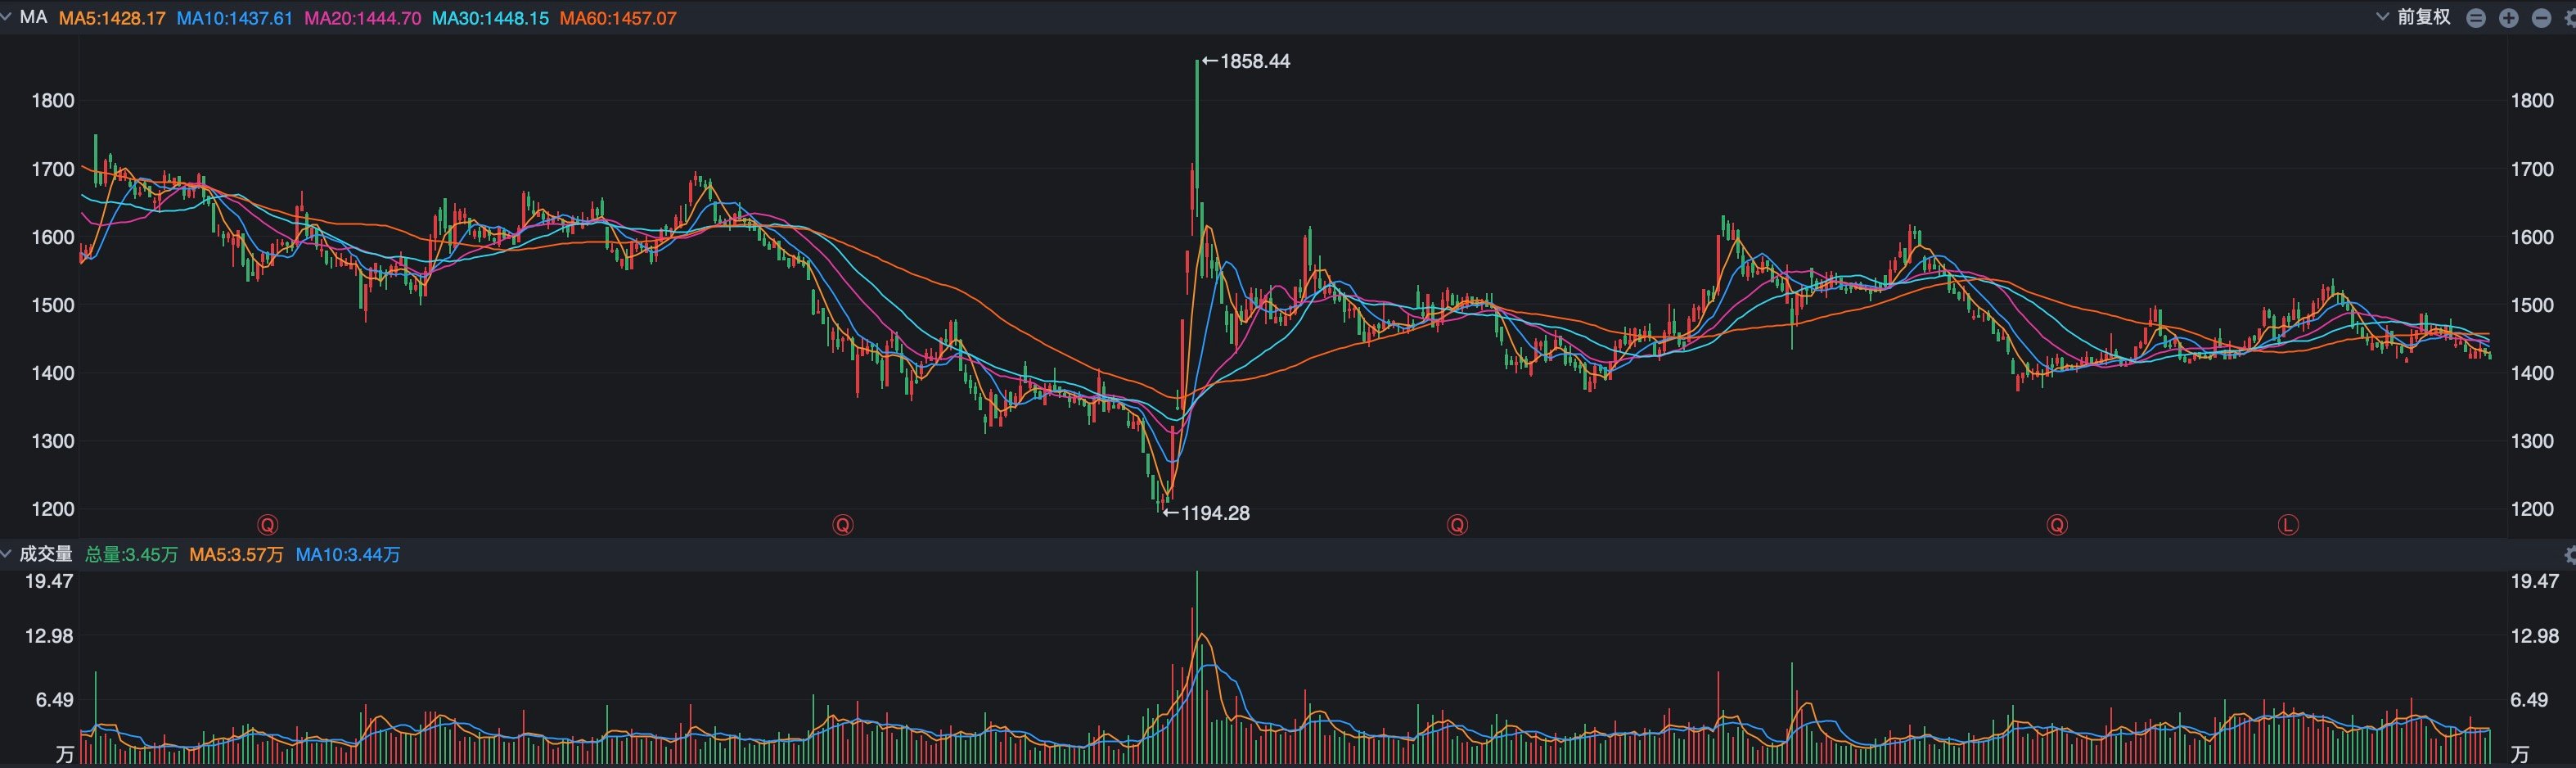Click the zoom out minus icon
This screenshot has width=2576, height=768.
click(2541, 18)
